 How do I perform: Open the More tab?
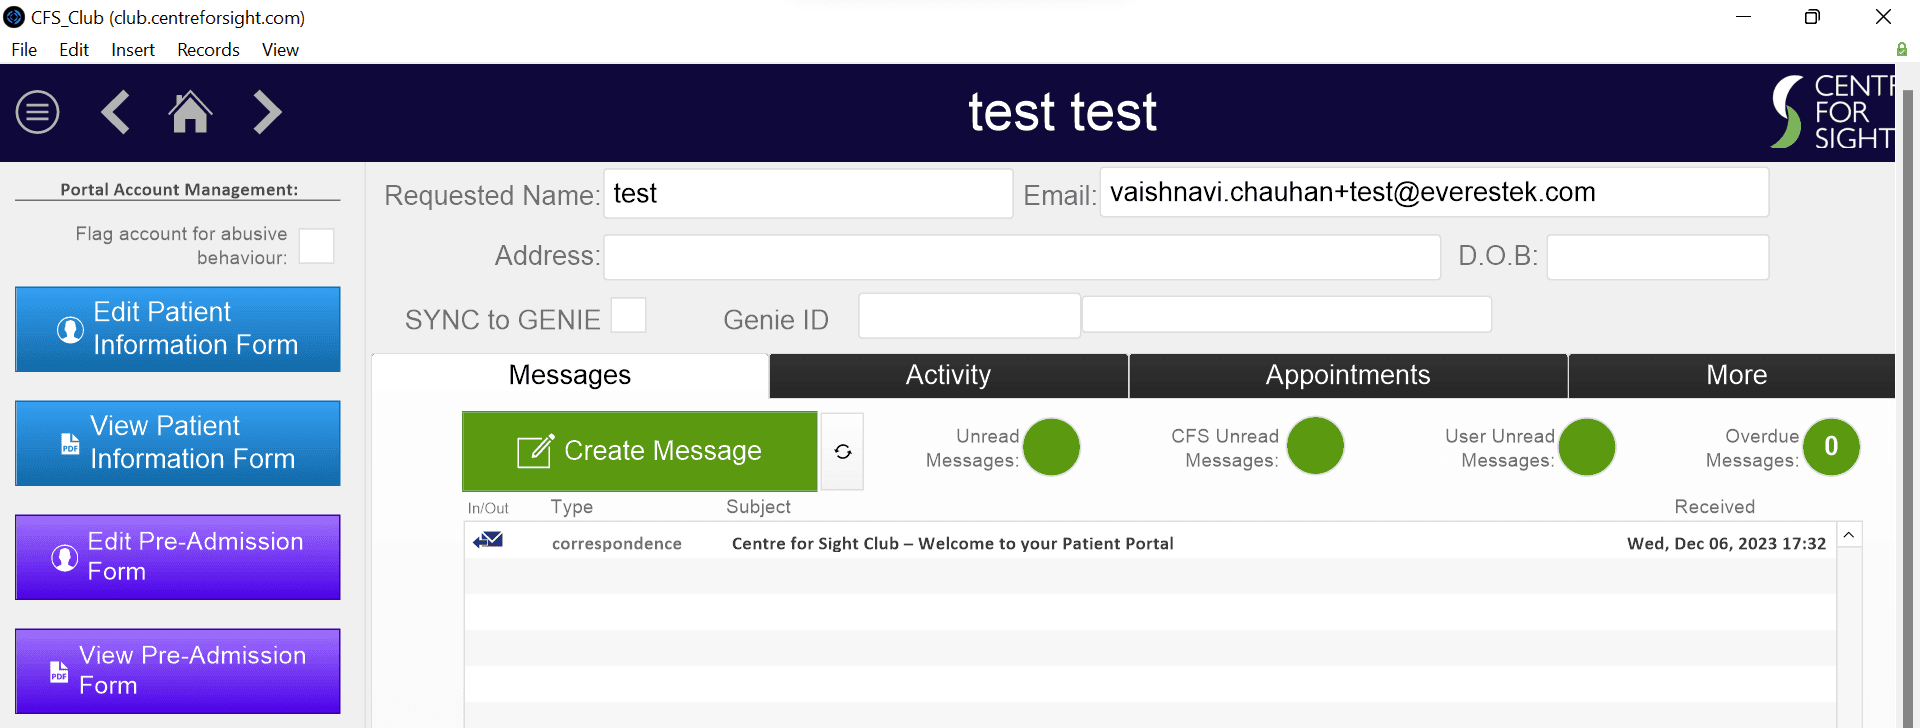click(x=1736, y=375)
